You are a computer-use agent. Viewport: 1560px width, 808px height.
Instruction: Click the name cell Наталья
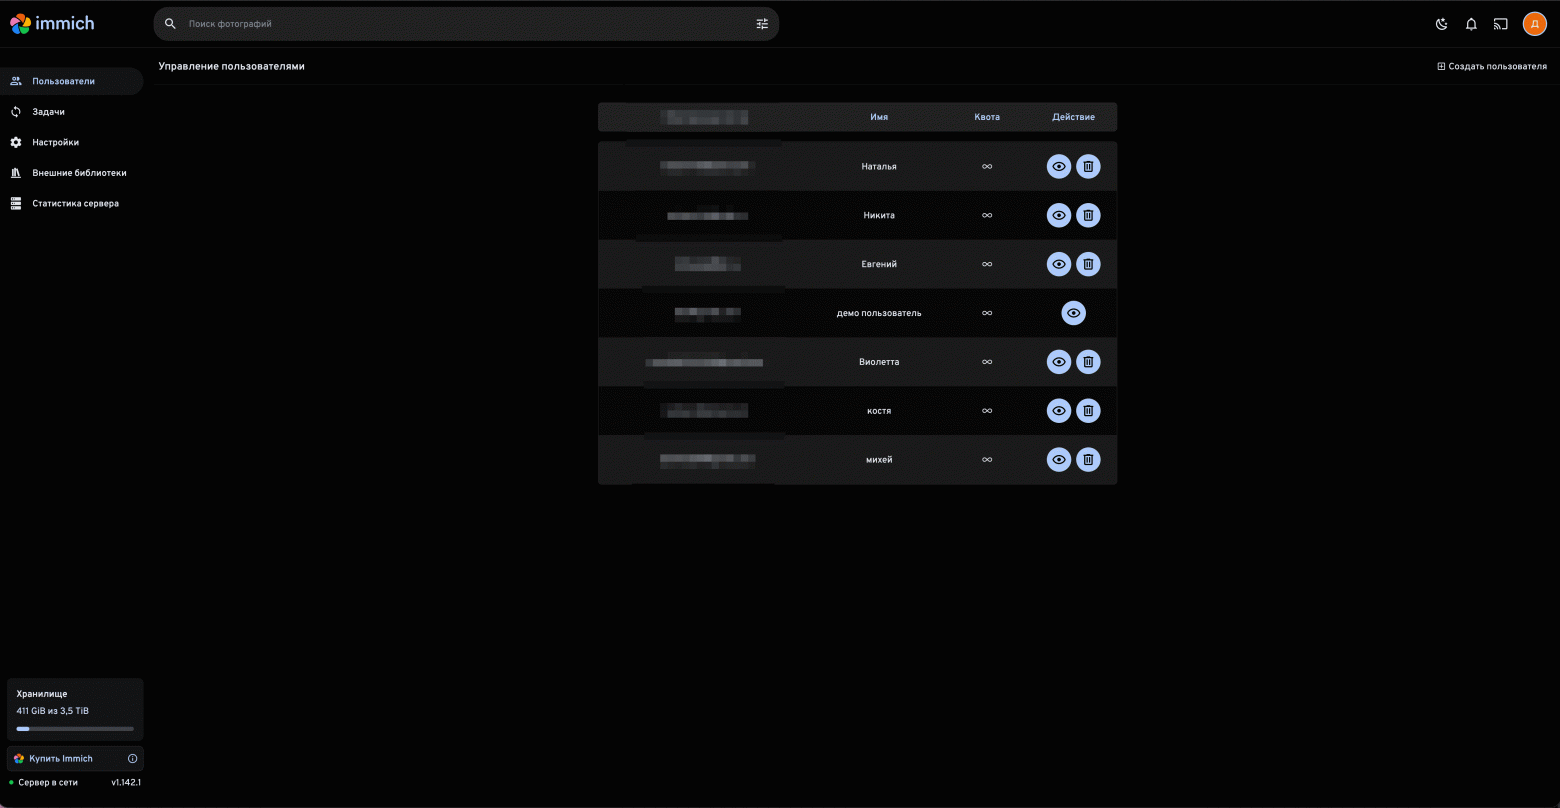(879, 166)
